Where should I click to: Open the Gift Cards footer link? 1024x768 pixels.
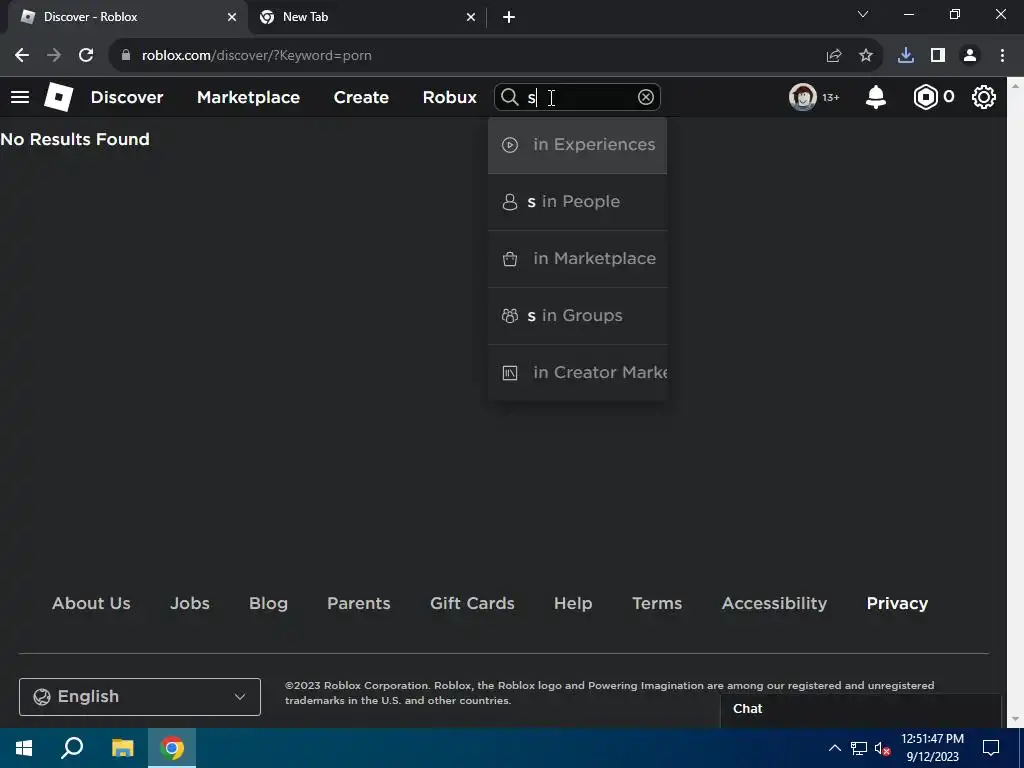(472, 603)
